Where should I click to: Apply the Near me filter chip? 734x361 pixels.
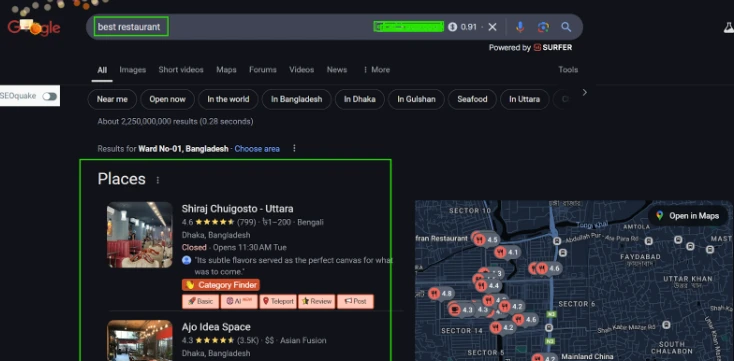[x=112, y=99]
